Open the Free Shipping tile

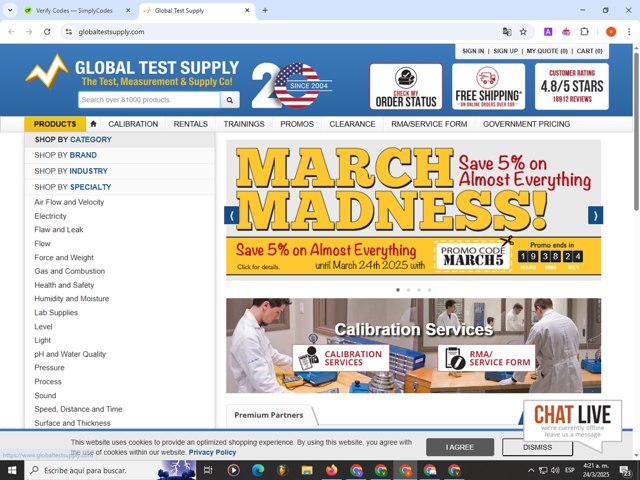(488, 86)
